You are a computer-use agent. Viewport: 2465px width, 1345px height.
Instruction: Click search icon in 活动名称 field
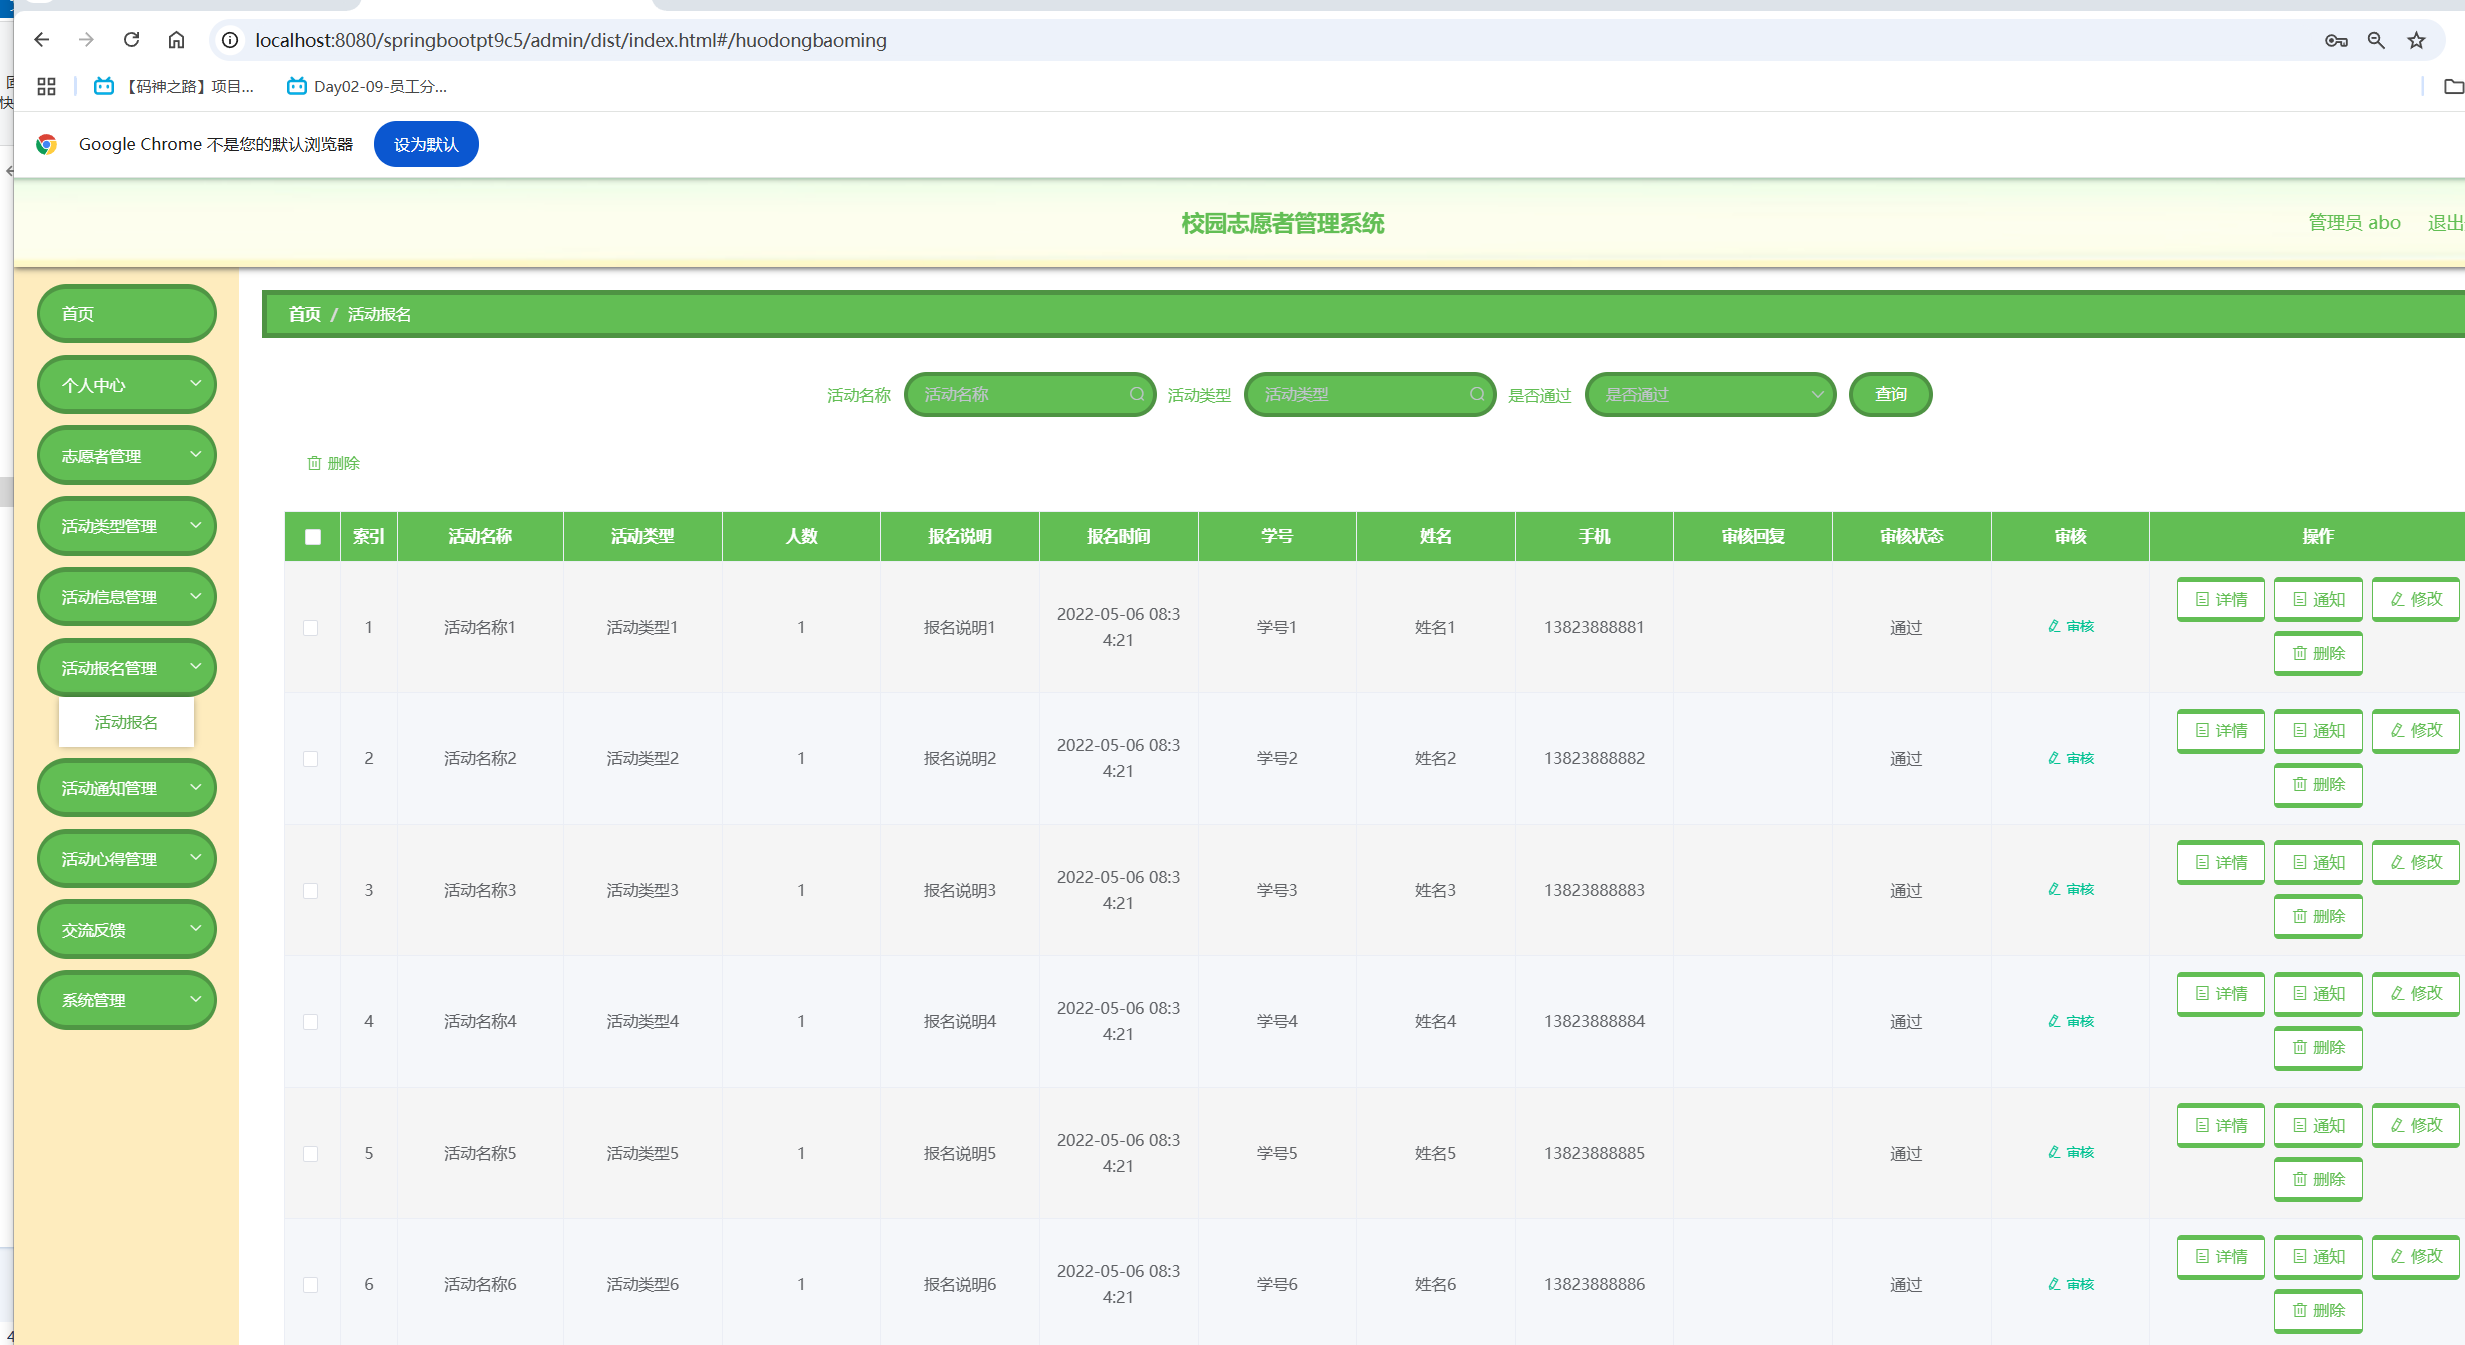[x=1137, y=394]
